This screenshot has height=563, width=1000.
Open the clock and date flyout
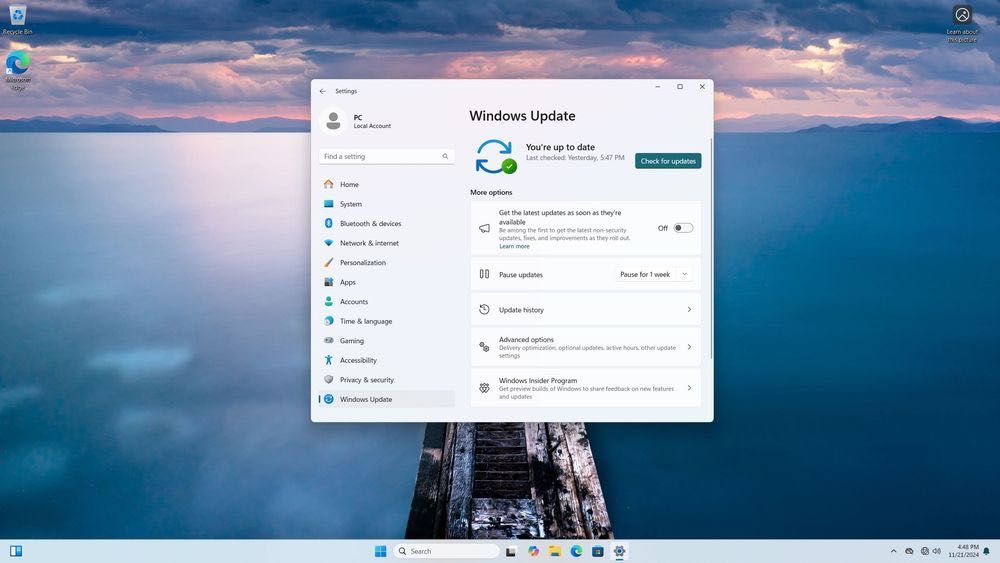click(x=964, y=551)
